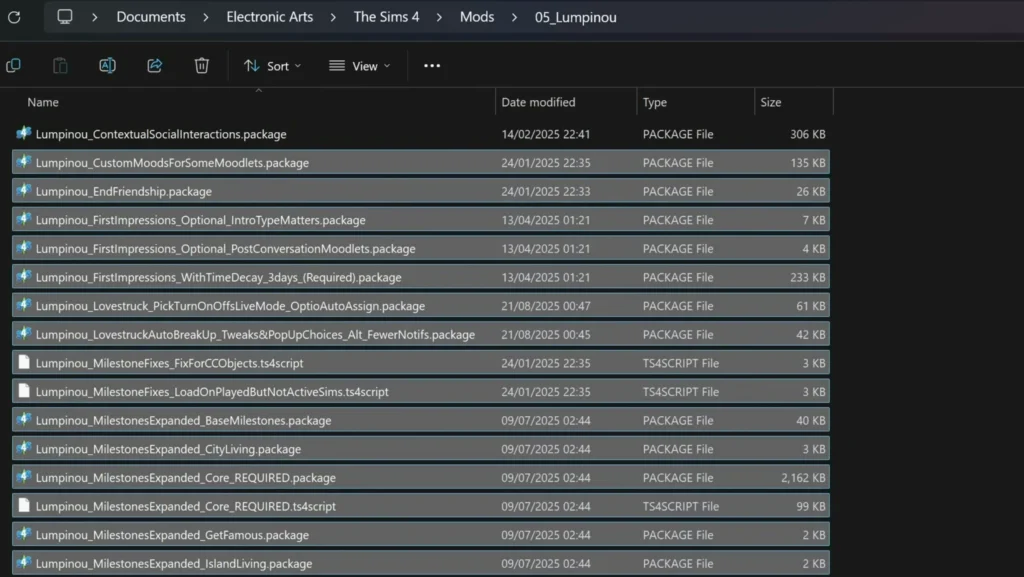Click the Type column header
Screen dimensions: 1024x577
coord(655,102)
